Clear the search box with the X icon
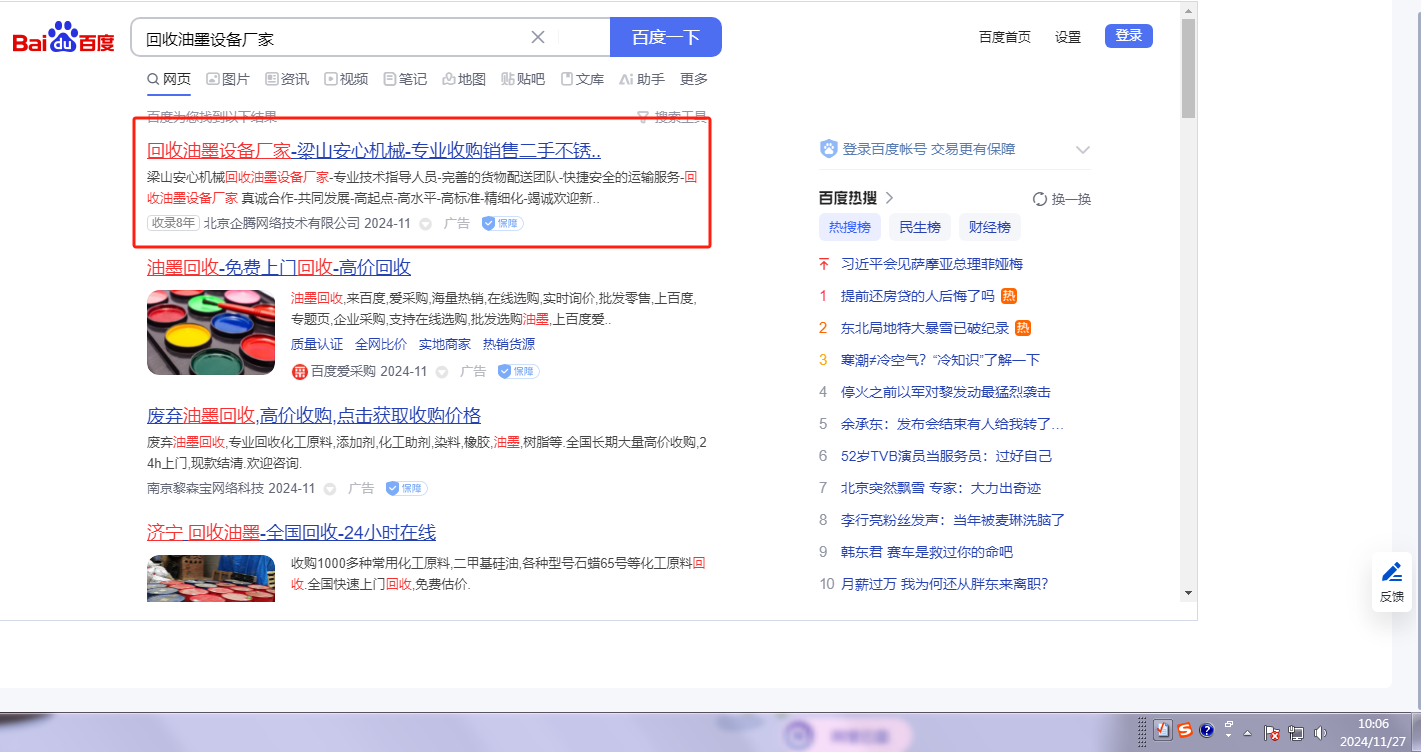This screenshot has width=1421, height=752. click(x=537, y=37)
